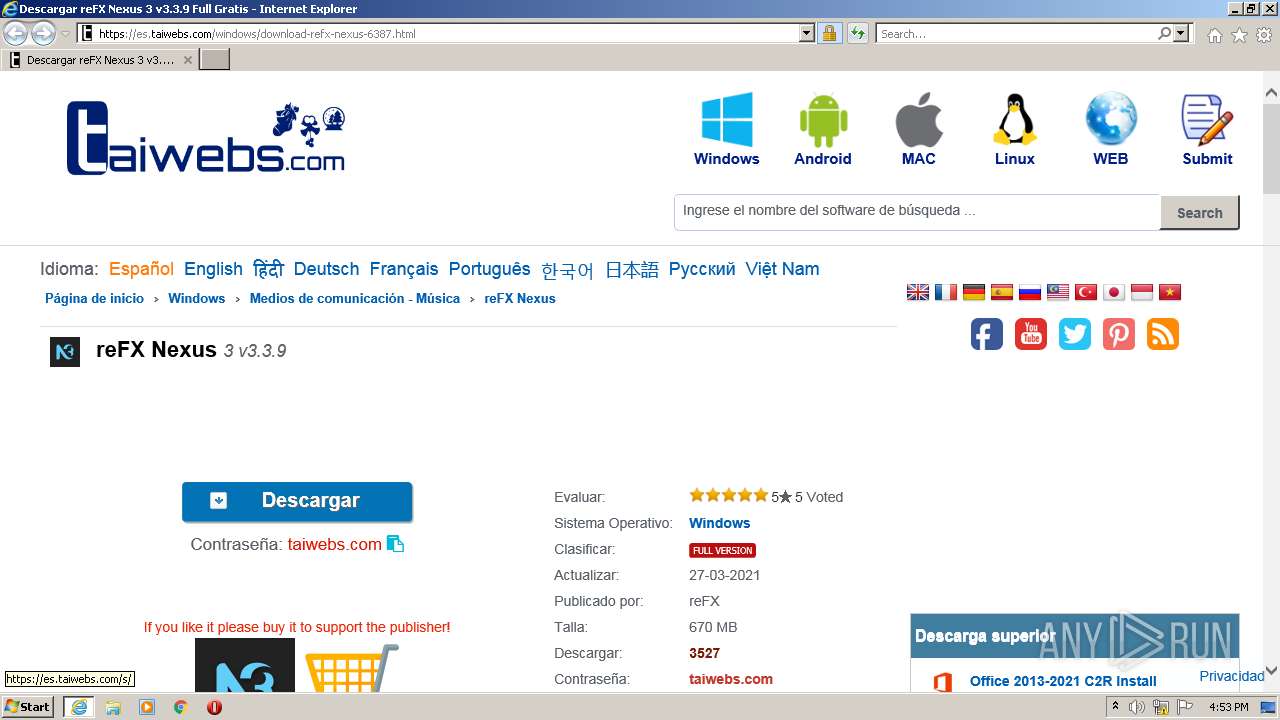Click the address bar security lock icon

pyautogui.click(x=829, y=34)
